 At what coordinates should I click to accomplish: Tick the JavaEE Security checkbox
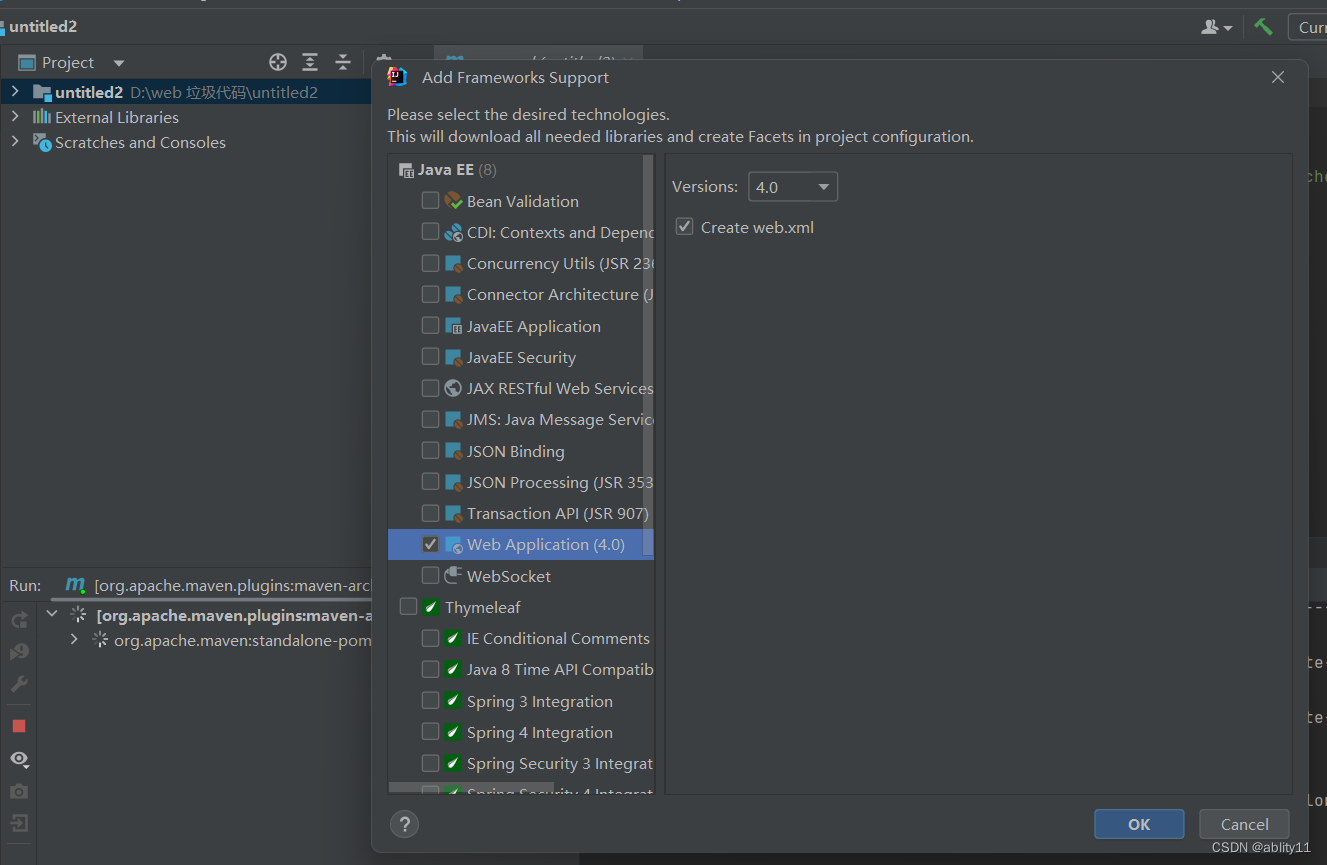(x=430, y=357)
